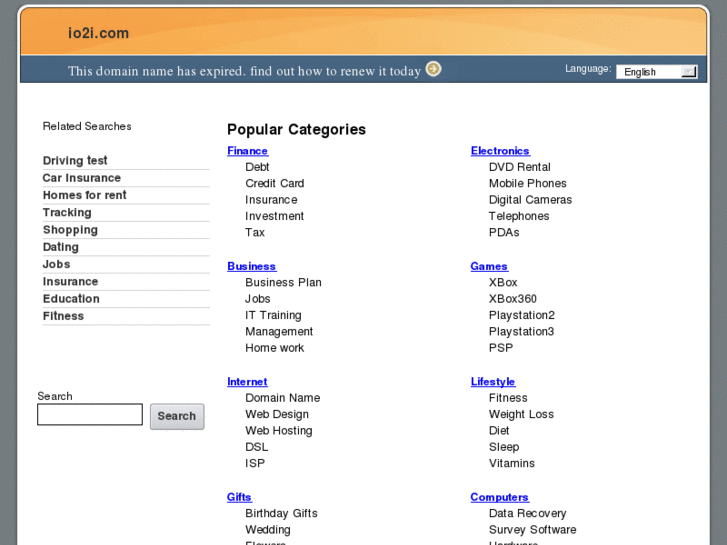Click Playstation2 under Games
Image resolution: width=727 pixels, height=545 pixels.
[x=522, y=315]
